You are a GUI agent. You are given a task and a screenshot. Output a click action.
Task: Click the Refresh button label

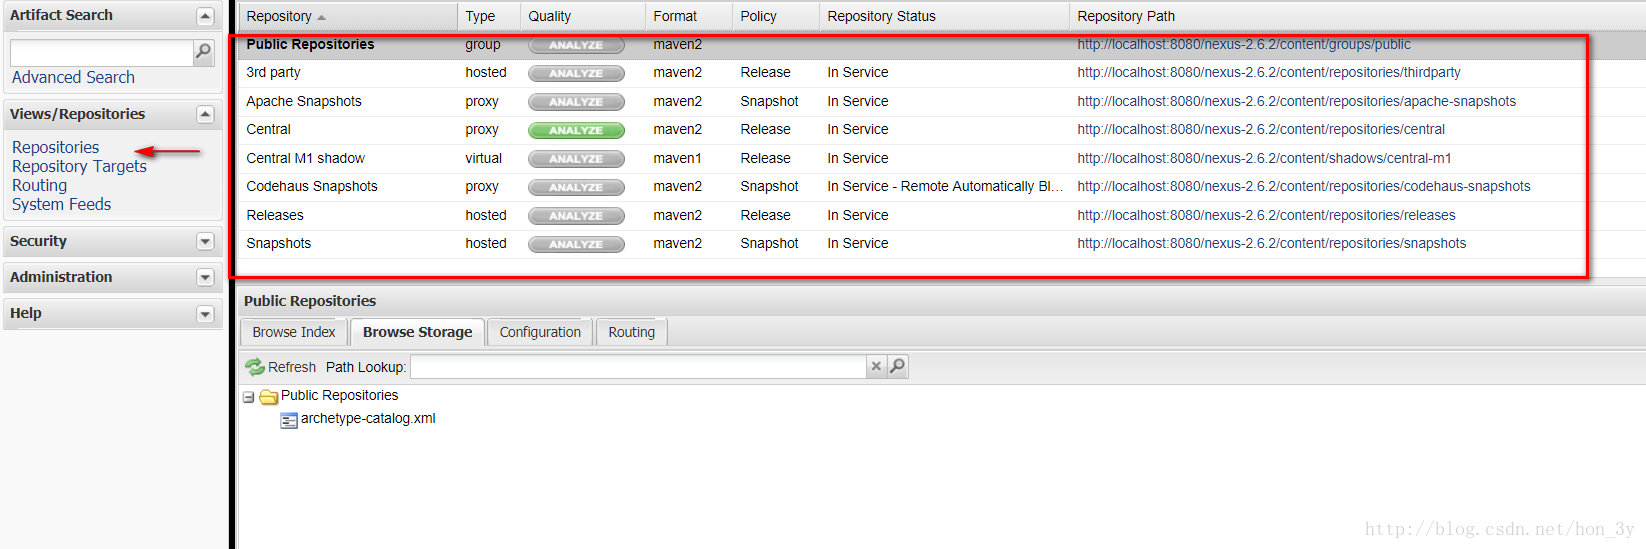292,367
